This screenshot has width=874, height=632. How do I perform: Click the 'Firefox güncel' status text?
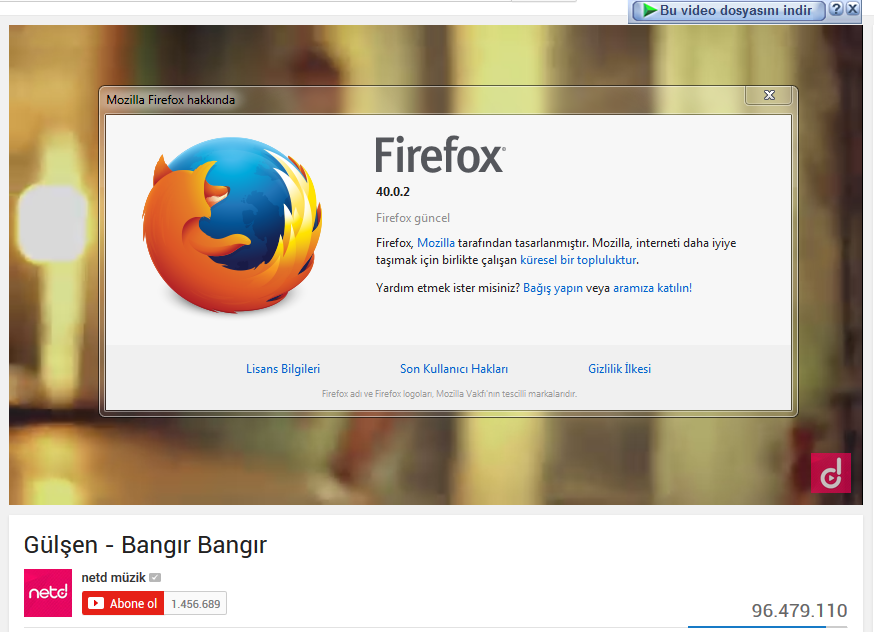click(x=412, y=218)
